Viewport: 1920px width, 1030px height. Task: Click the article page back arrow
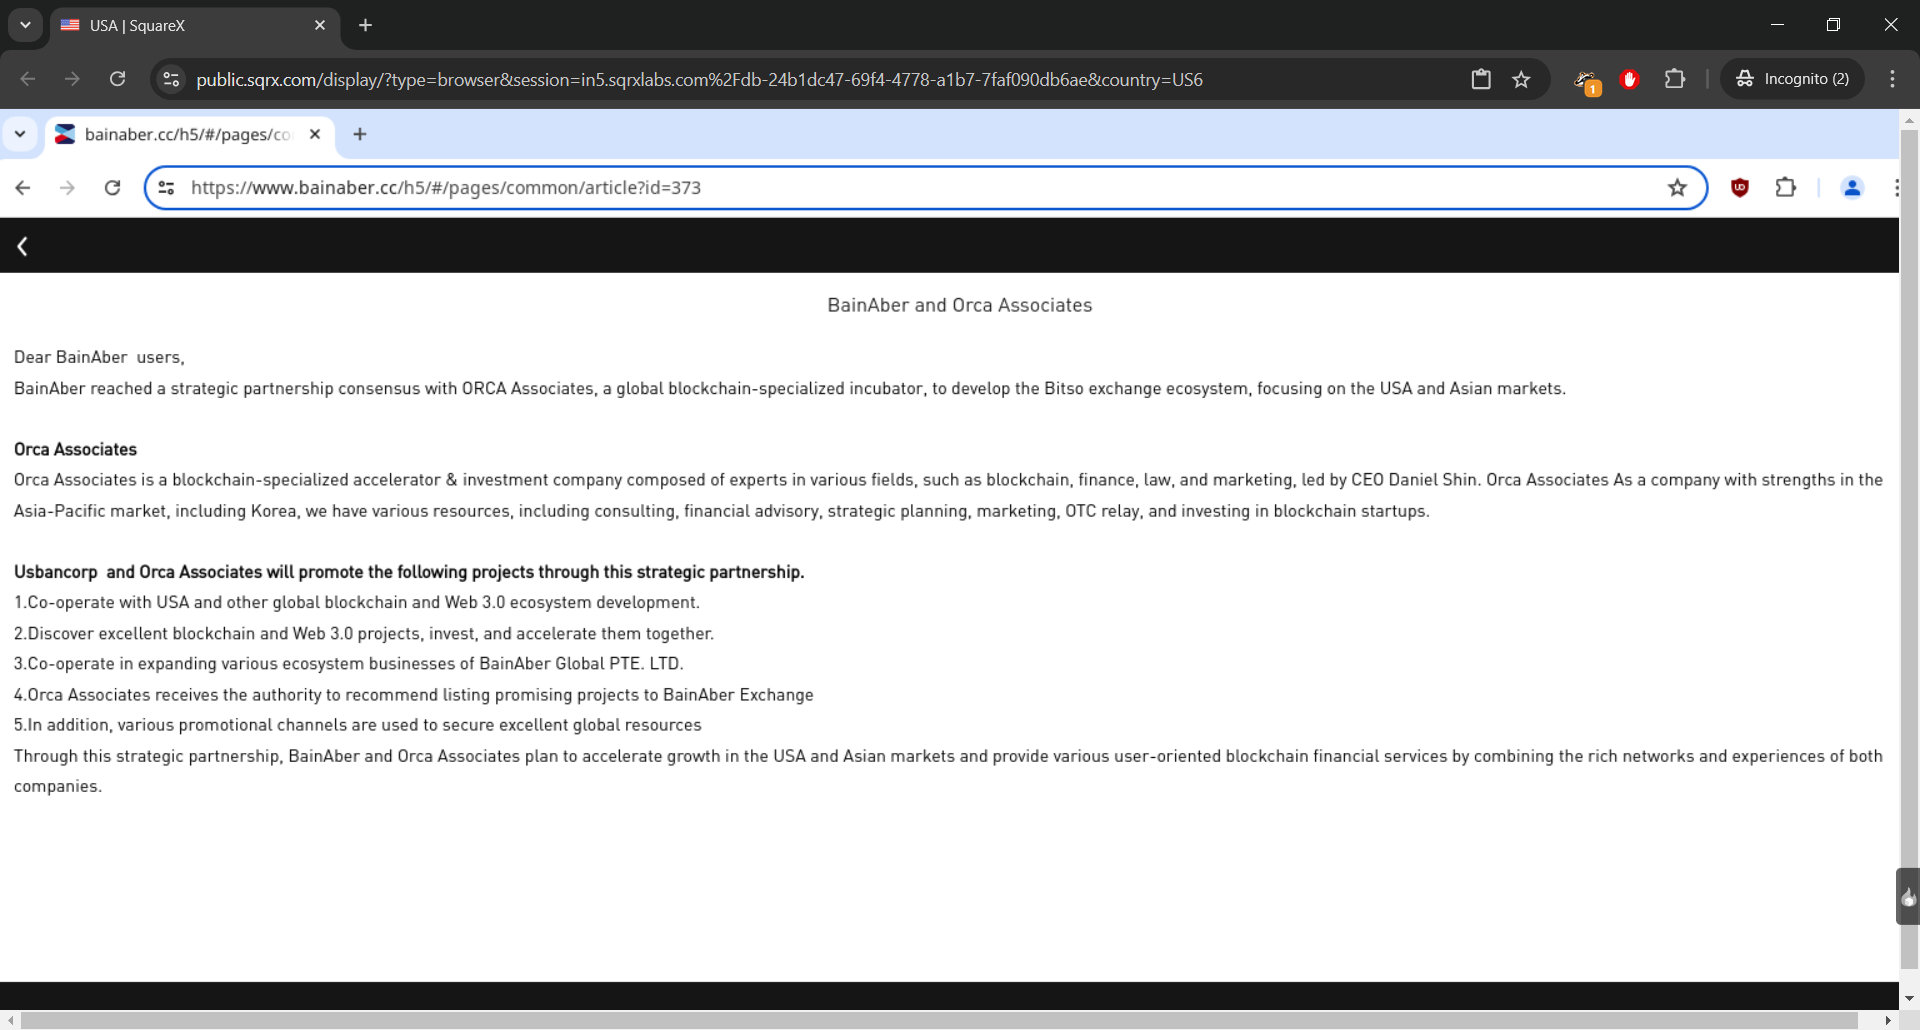22,246
